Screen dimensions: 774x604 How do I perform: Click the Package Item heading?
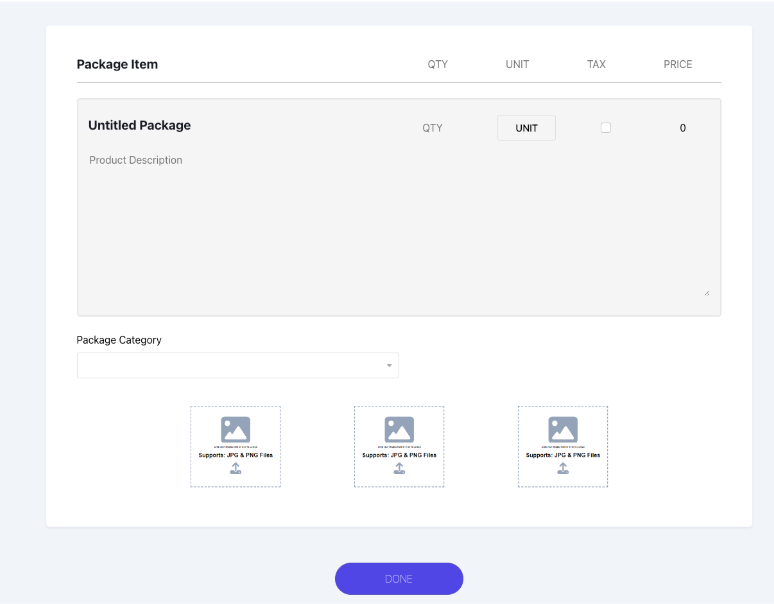[117, 64]
